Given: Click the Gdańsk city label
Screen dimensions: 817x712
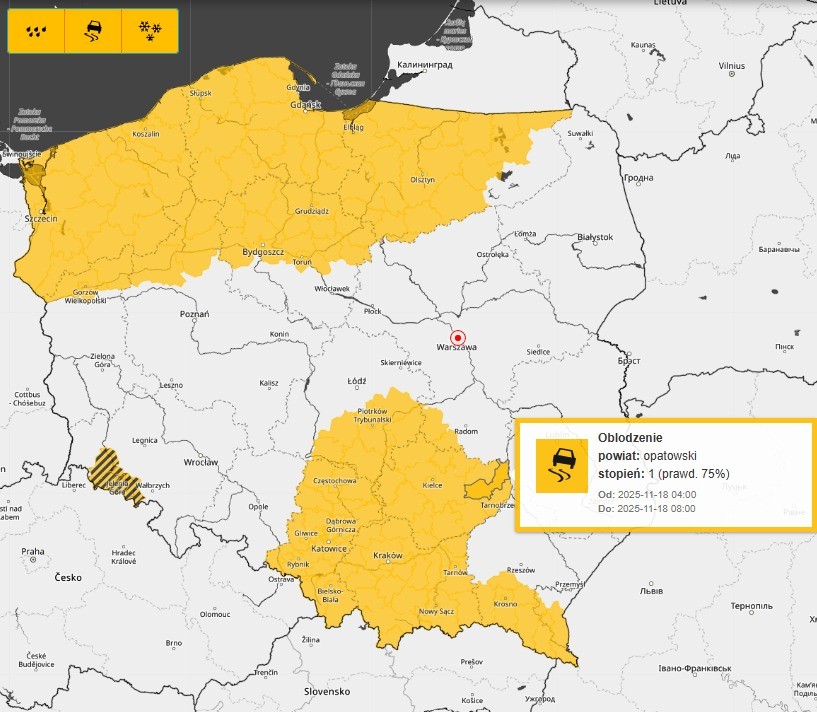Looking at the screenshot, I should pos(306,105).
